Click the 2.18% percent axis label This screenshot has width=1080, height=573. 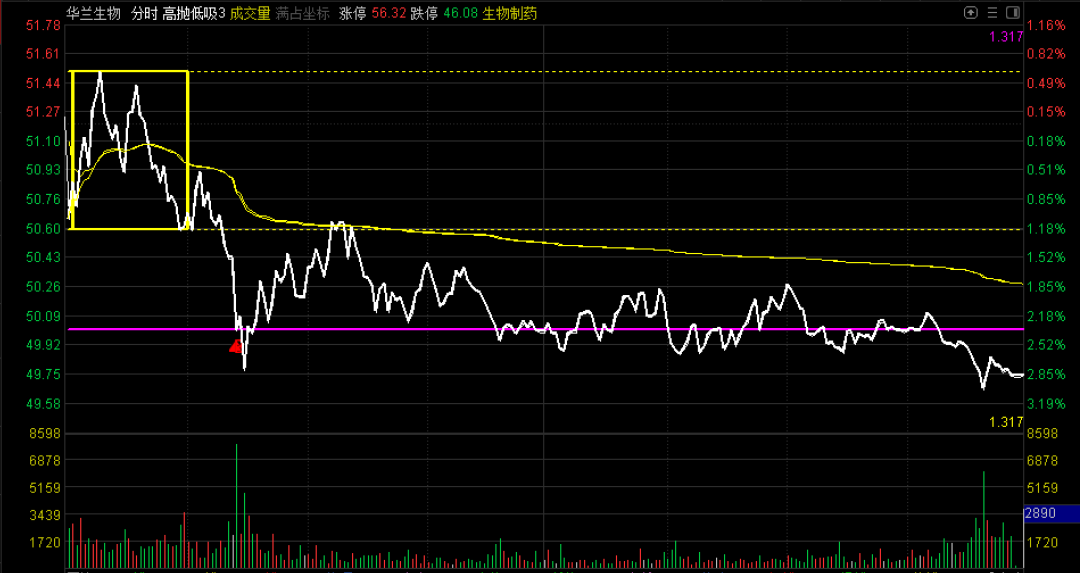tap(1046, 316)
